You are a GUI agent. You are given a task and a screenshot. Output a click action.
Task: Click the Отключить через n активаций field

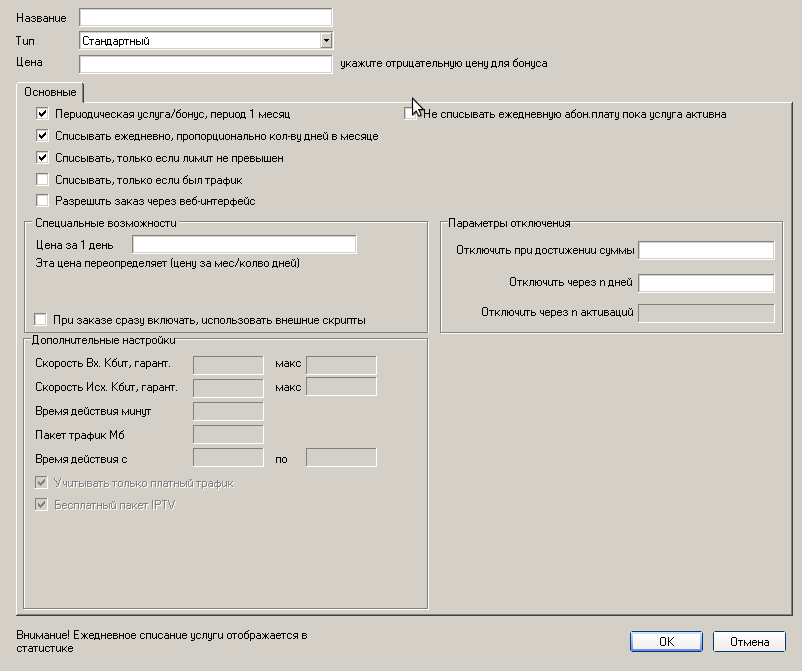tap(706, 313)
